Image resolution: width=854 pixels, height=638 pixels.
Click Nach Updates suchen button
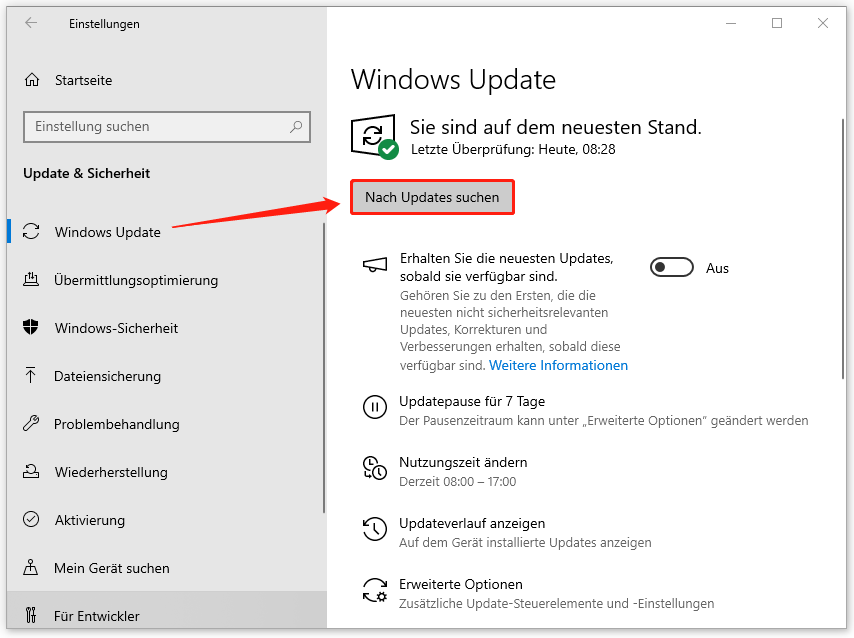click(x=432, y=197)
